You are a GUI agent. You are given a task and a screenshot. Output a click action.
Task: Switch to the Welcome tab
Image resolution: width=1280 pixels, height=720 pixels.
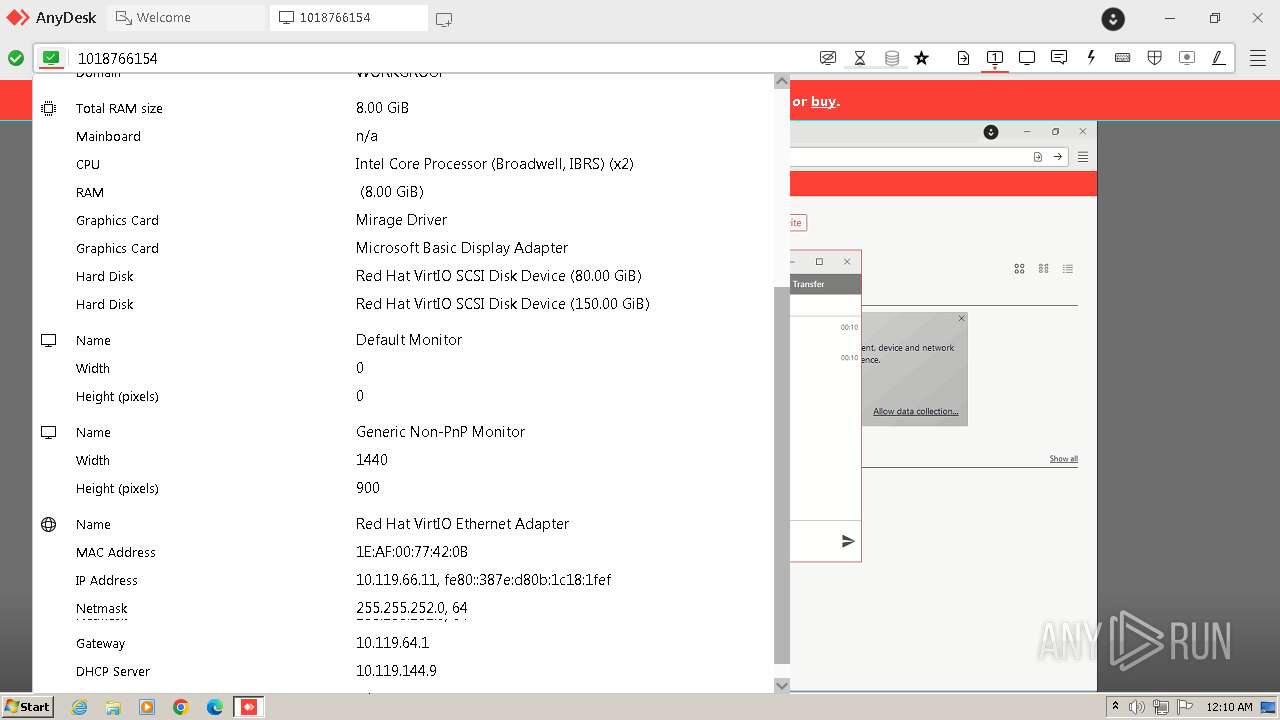[x=186, y=18]
